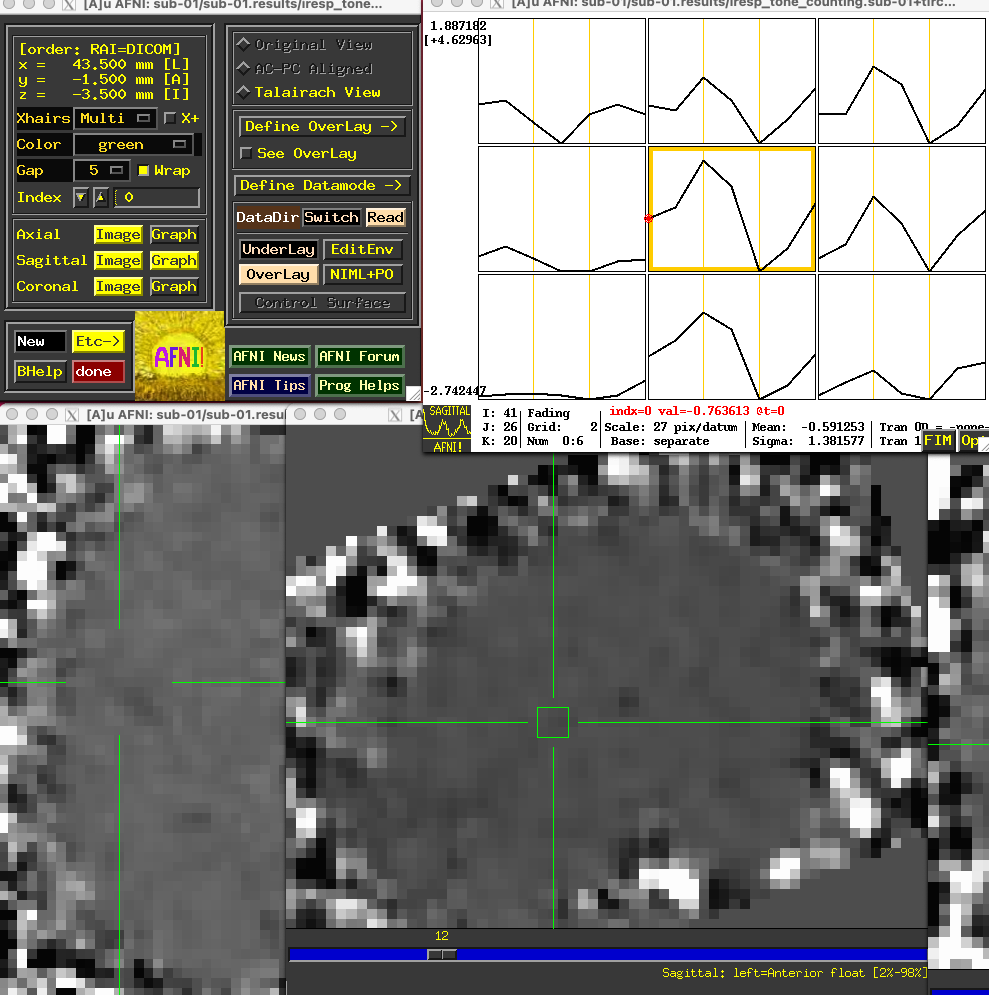Click the Index value field
Viewport: 989px width, 995px height.
point(157,197)
